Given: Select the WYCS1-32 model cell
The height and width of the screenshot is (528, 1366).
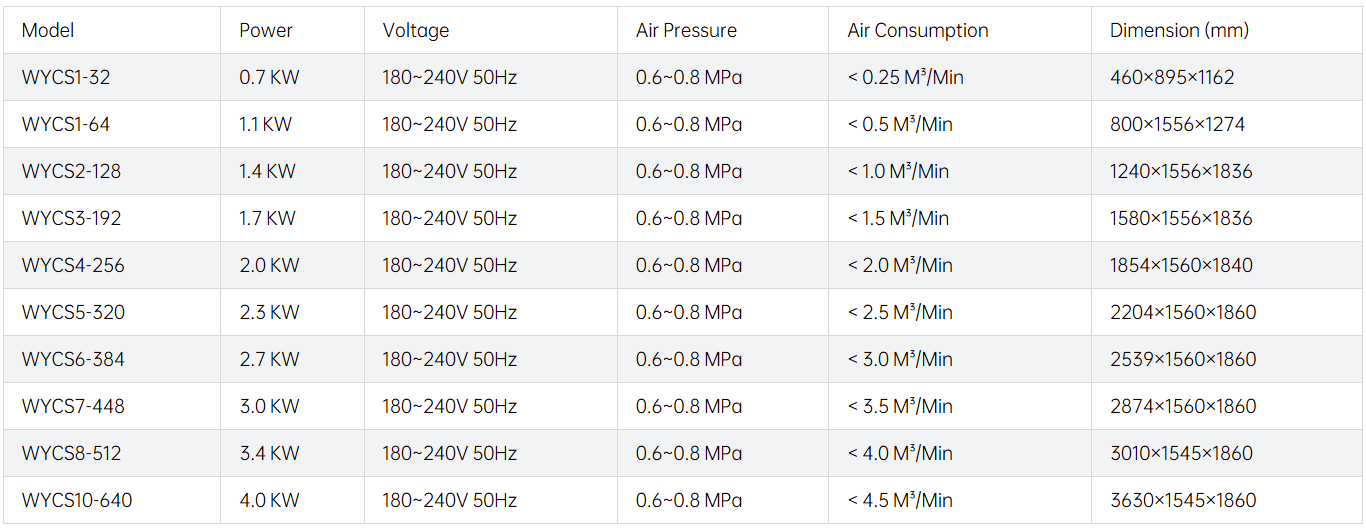Looking at the screenshot, I should (x=65, y=77).
